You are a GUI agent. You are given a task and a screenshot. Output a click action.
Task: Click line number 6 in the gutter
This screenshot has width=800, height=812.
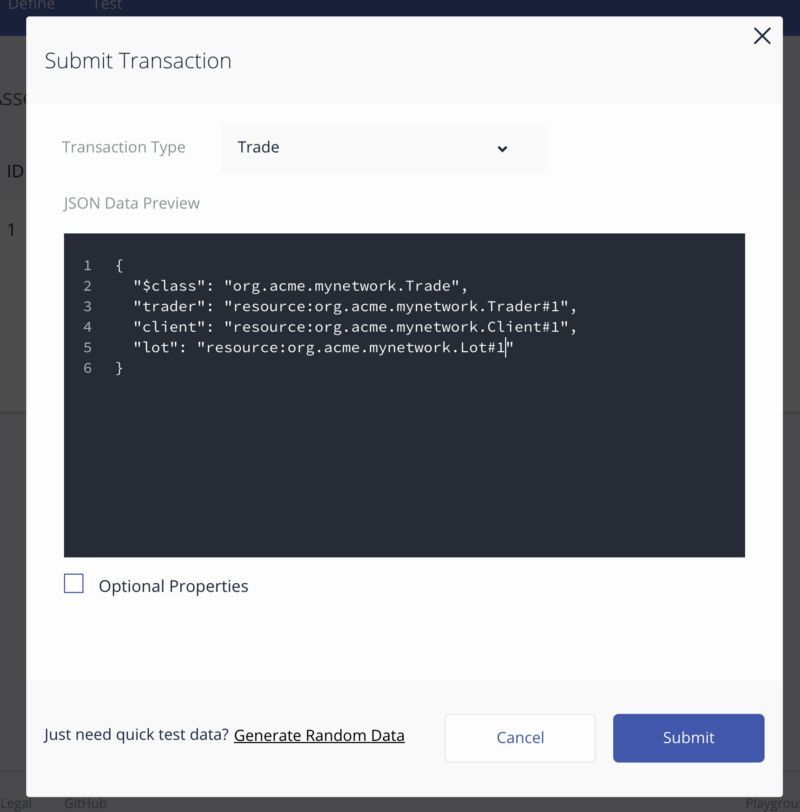[88, 368]
